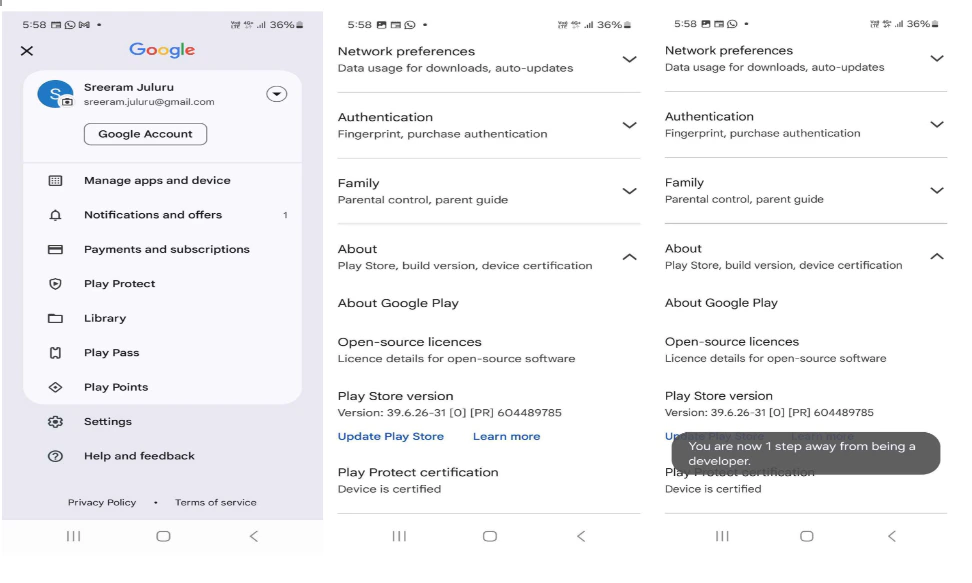
Task: Close the Google account menu with X
Action: pos(27,51)
